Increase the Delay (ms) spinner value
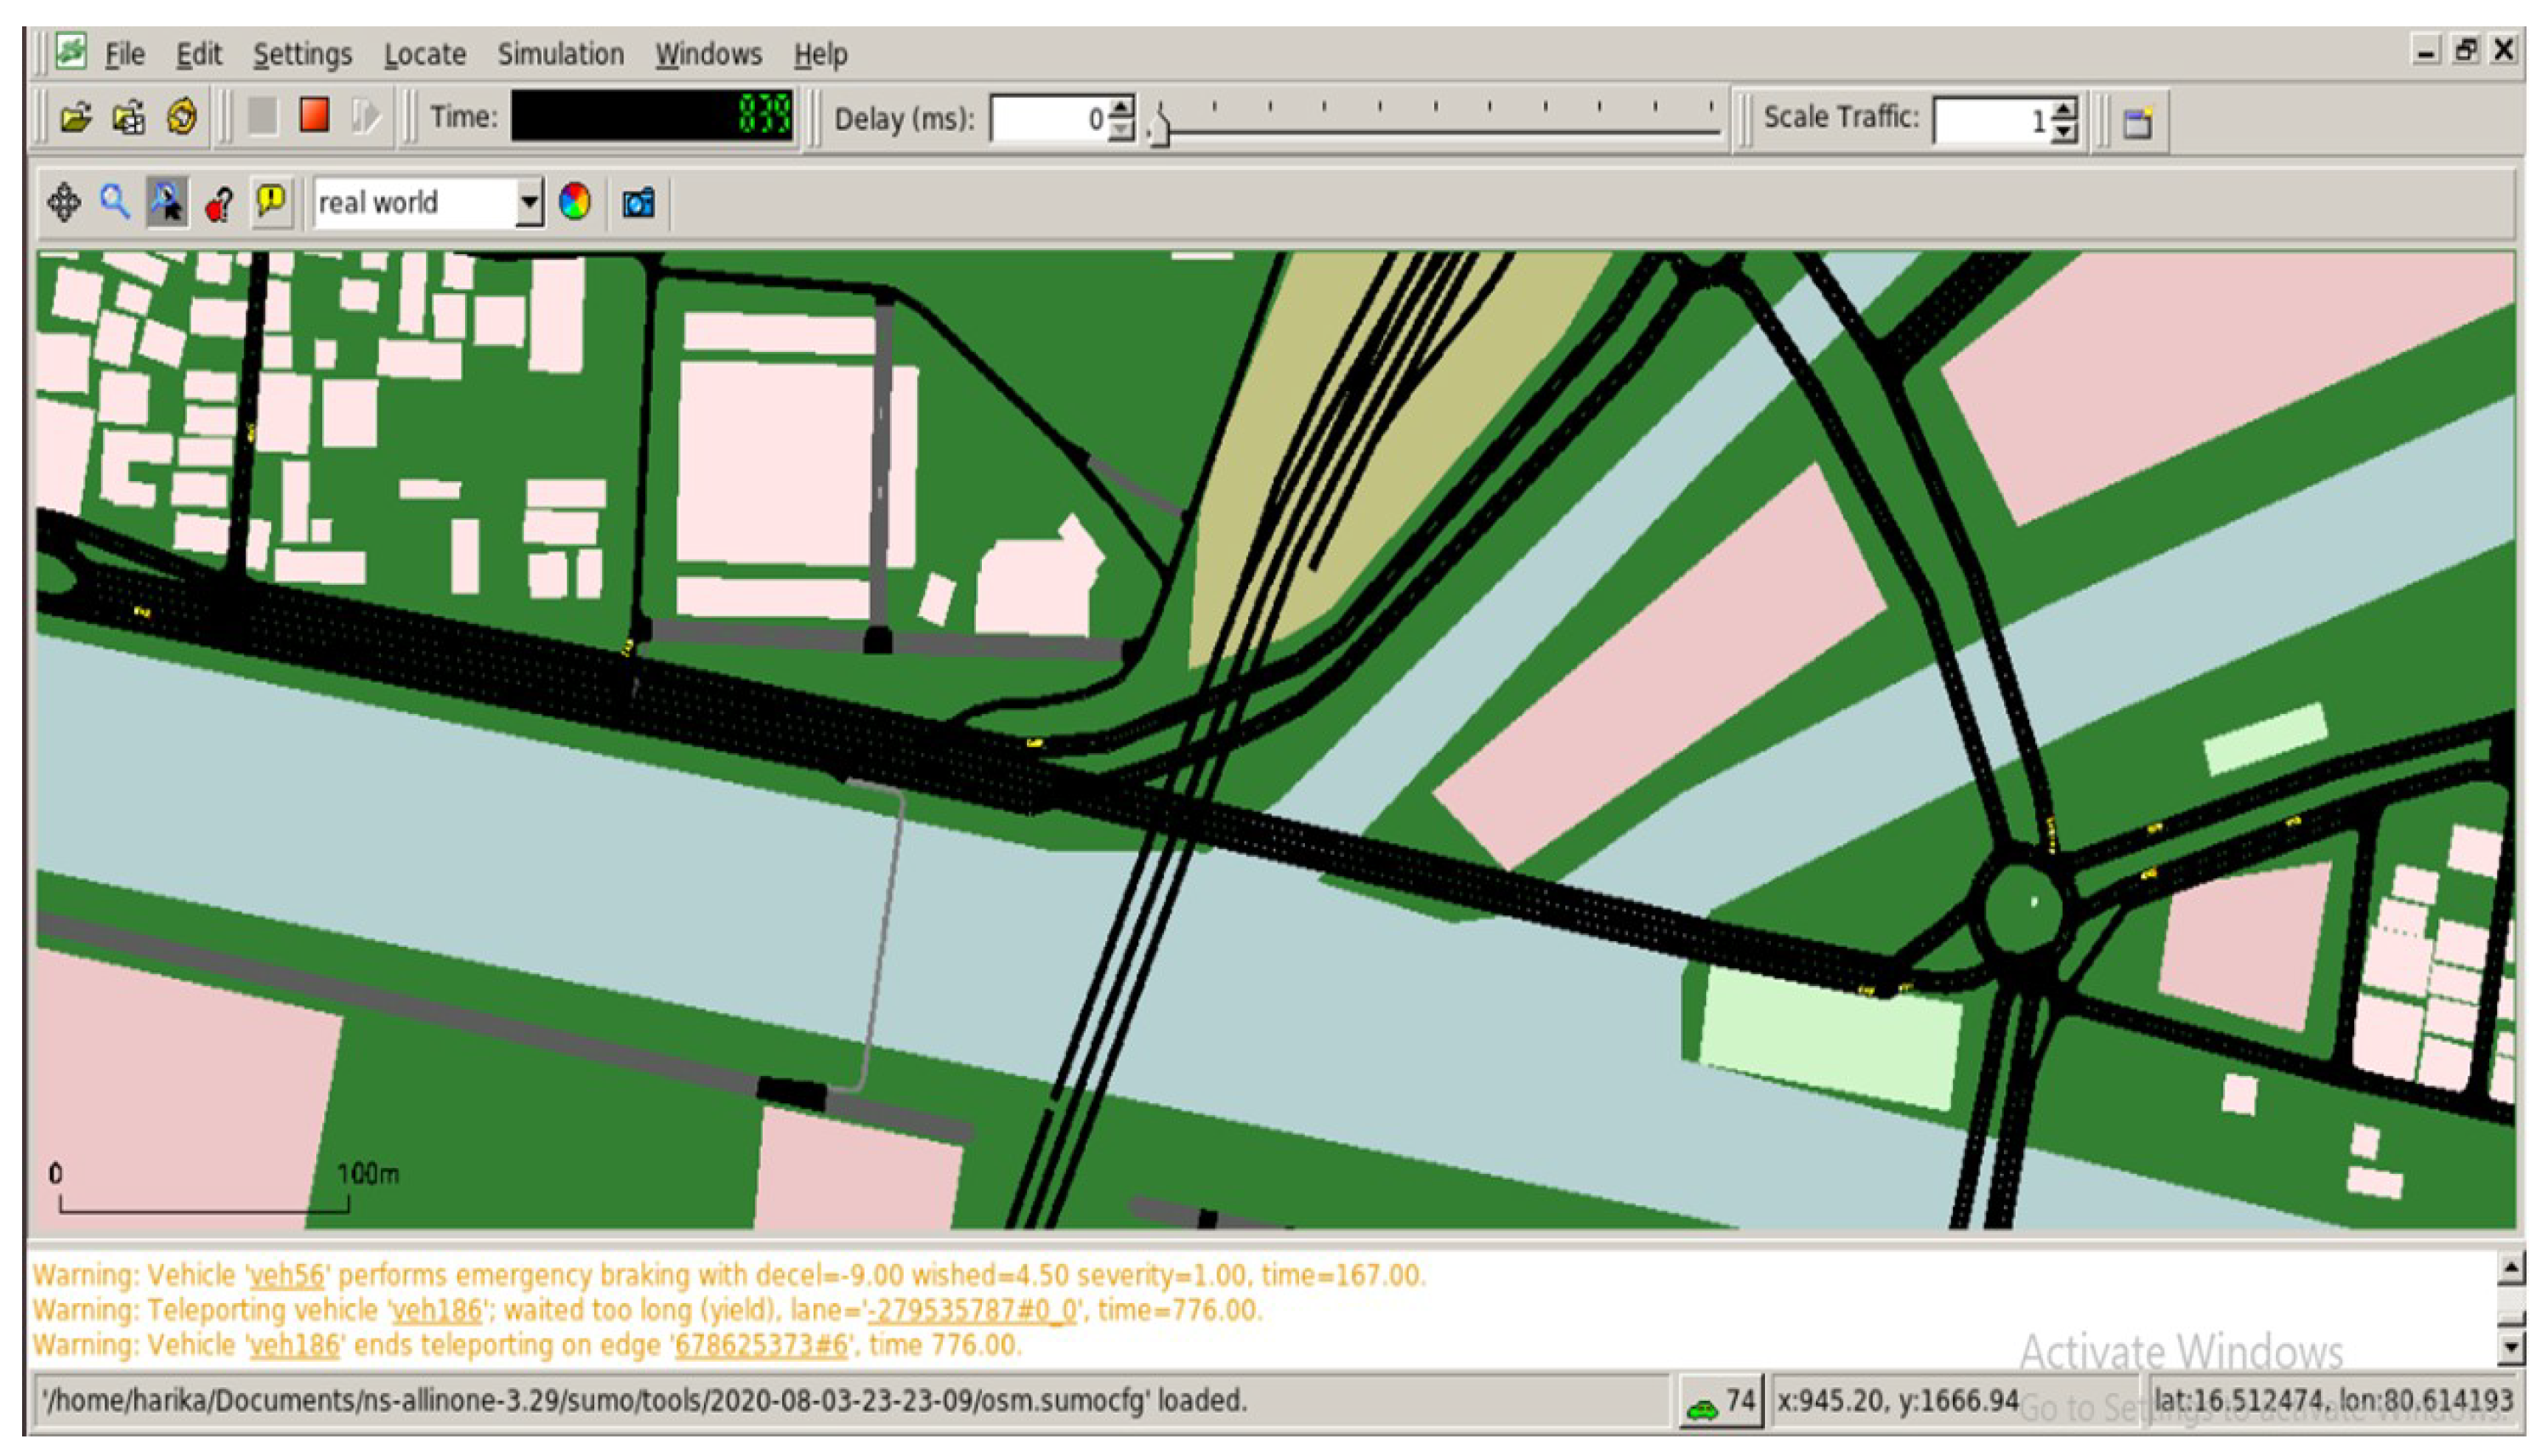This screenshot has height=1456, width=2542. [1123, 107]
